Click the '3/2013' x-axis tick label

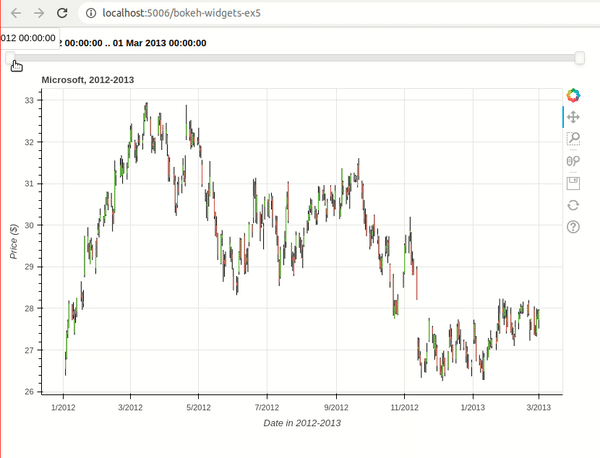538,407
